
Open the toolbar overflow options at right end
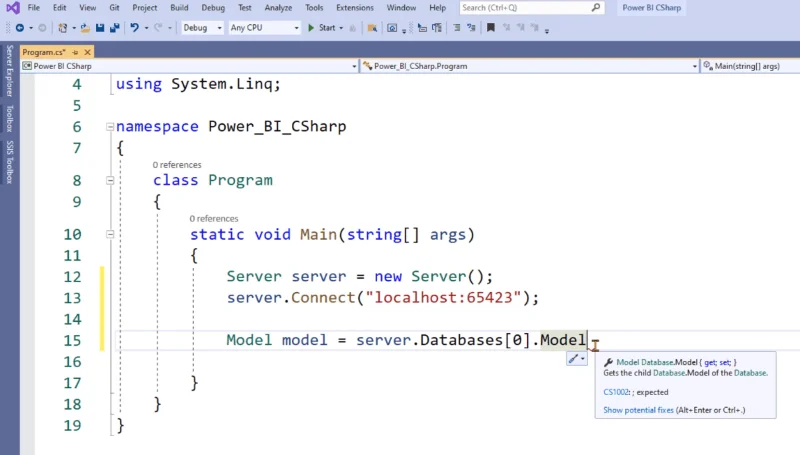546,31
